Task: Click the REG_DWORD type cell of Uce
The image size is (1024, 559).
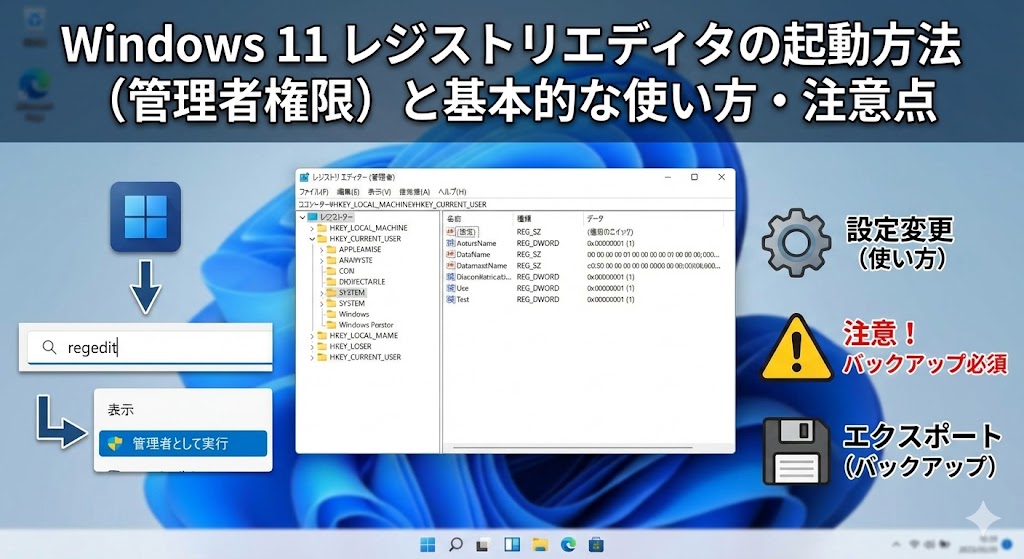Action: [x=537, y=288]
